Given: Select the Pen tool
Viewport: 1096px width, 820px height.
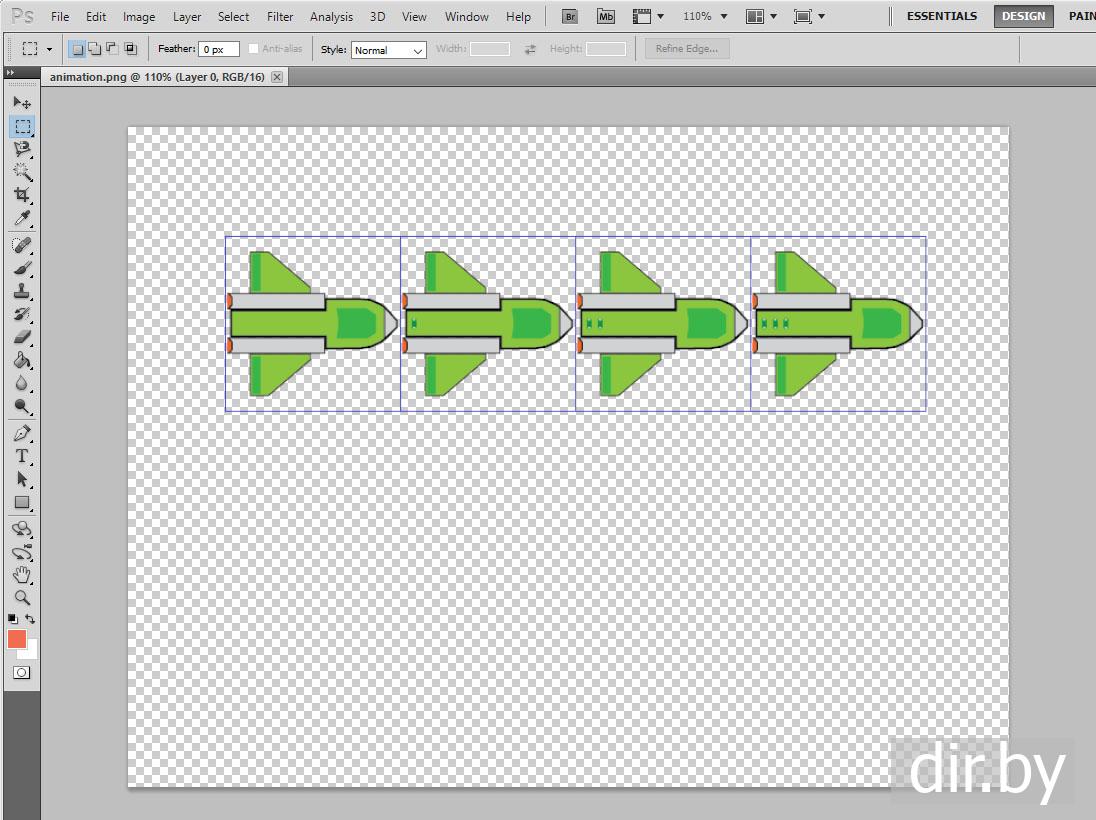Looking at the screenshot, I should pos(22,433).
